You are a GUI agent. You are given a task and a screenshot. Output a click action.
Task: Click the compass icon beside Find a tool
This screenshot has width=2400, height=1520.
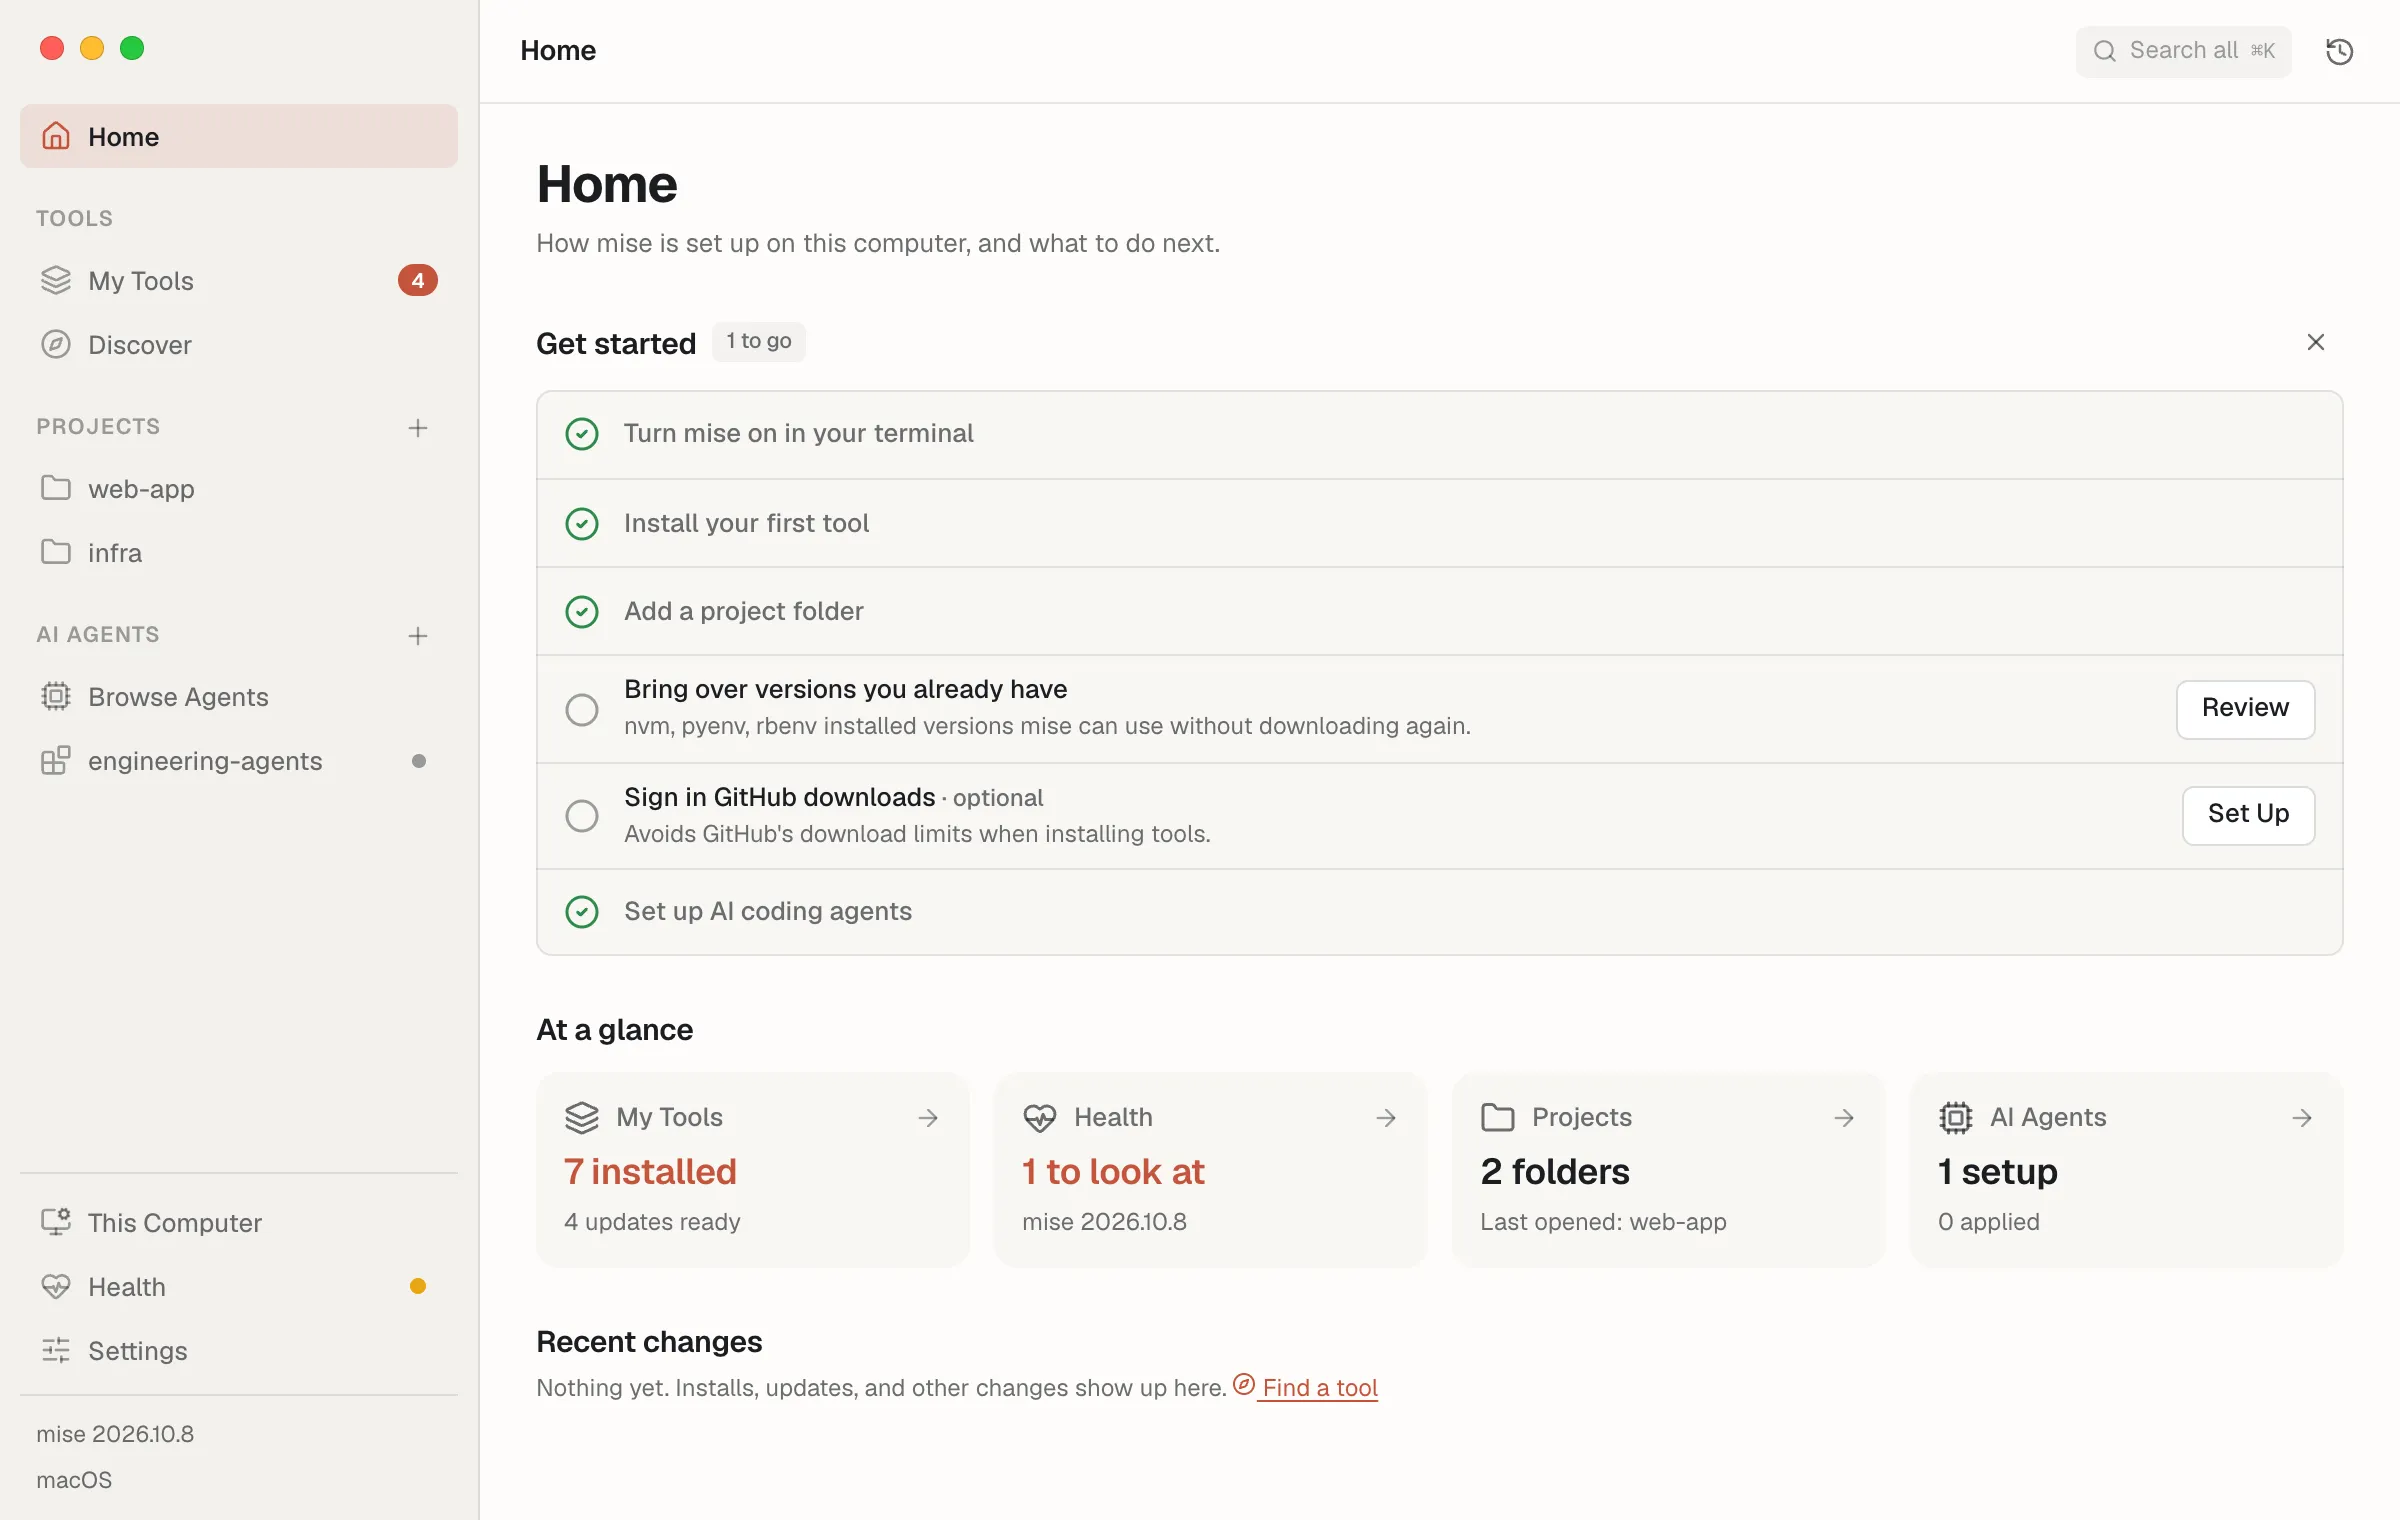[x=1244, y=1384]
